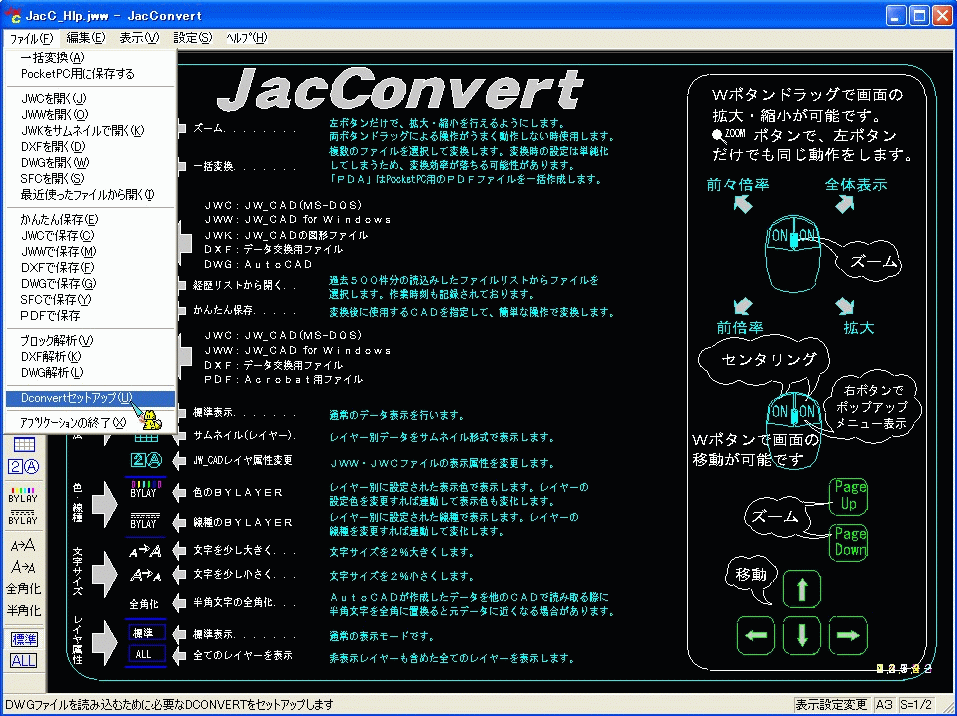Select JWKをサムネイルで開く(K) menu entry
The image size is (957, 716).
click(90, 131)
